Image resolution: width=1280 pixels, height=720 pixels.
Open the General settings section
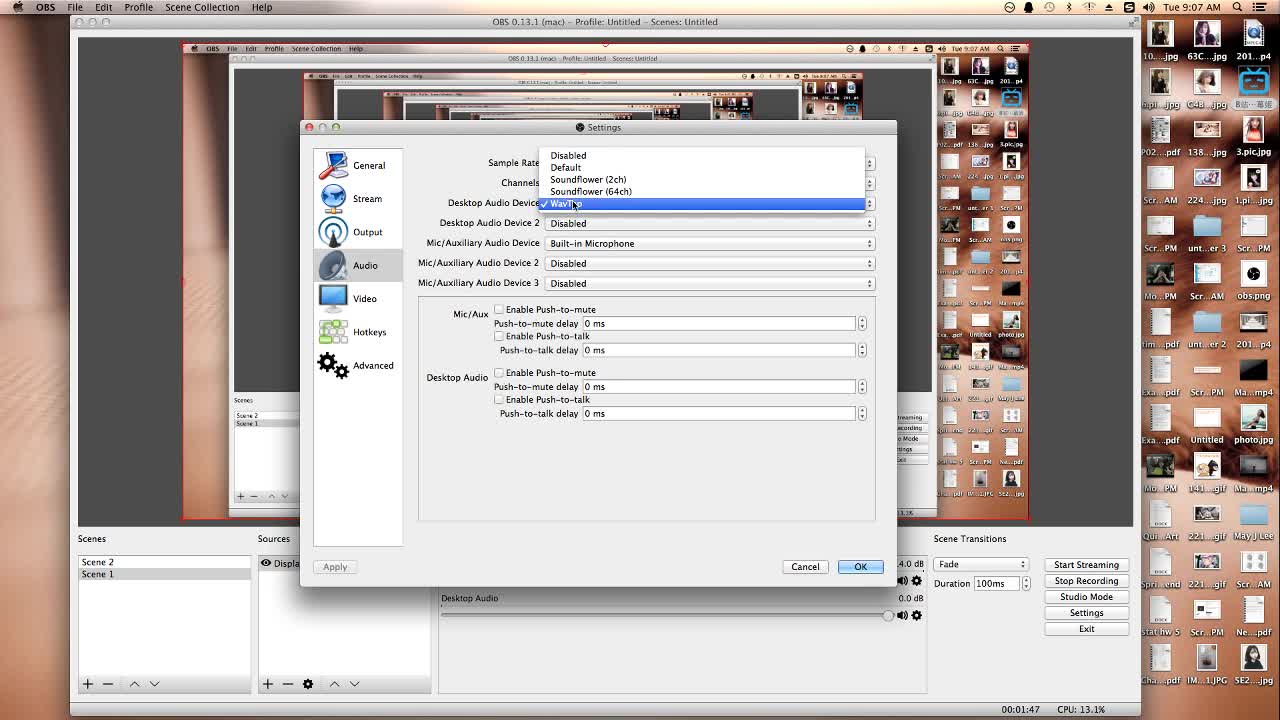358,165
